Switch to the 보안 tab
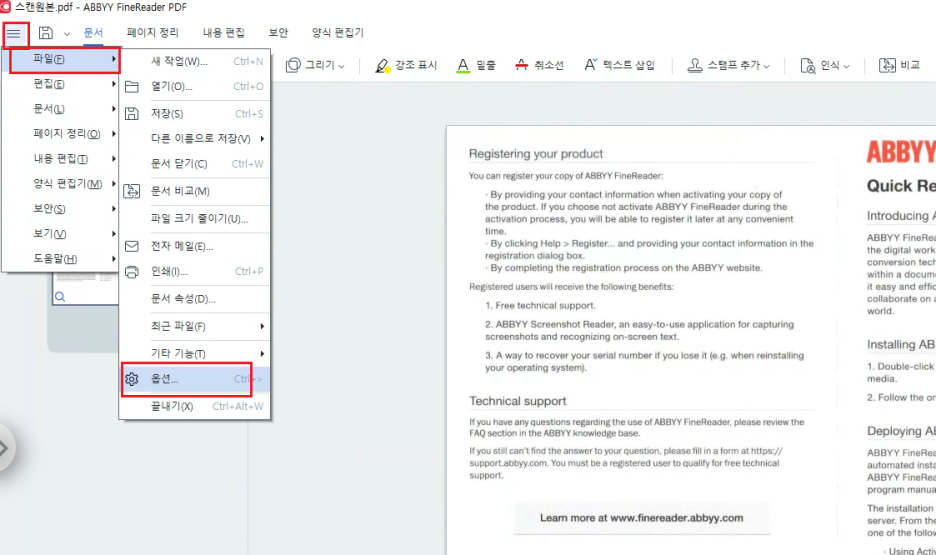This screenshot has height=555, width=936. click(278, 33)
